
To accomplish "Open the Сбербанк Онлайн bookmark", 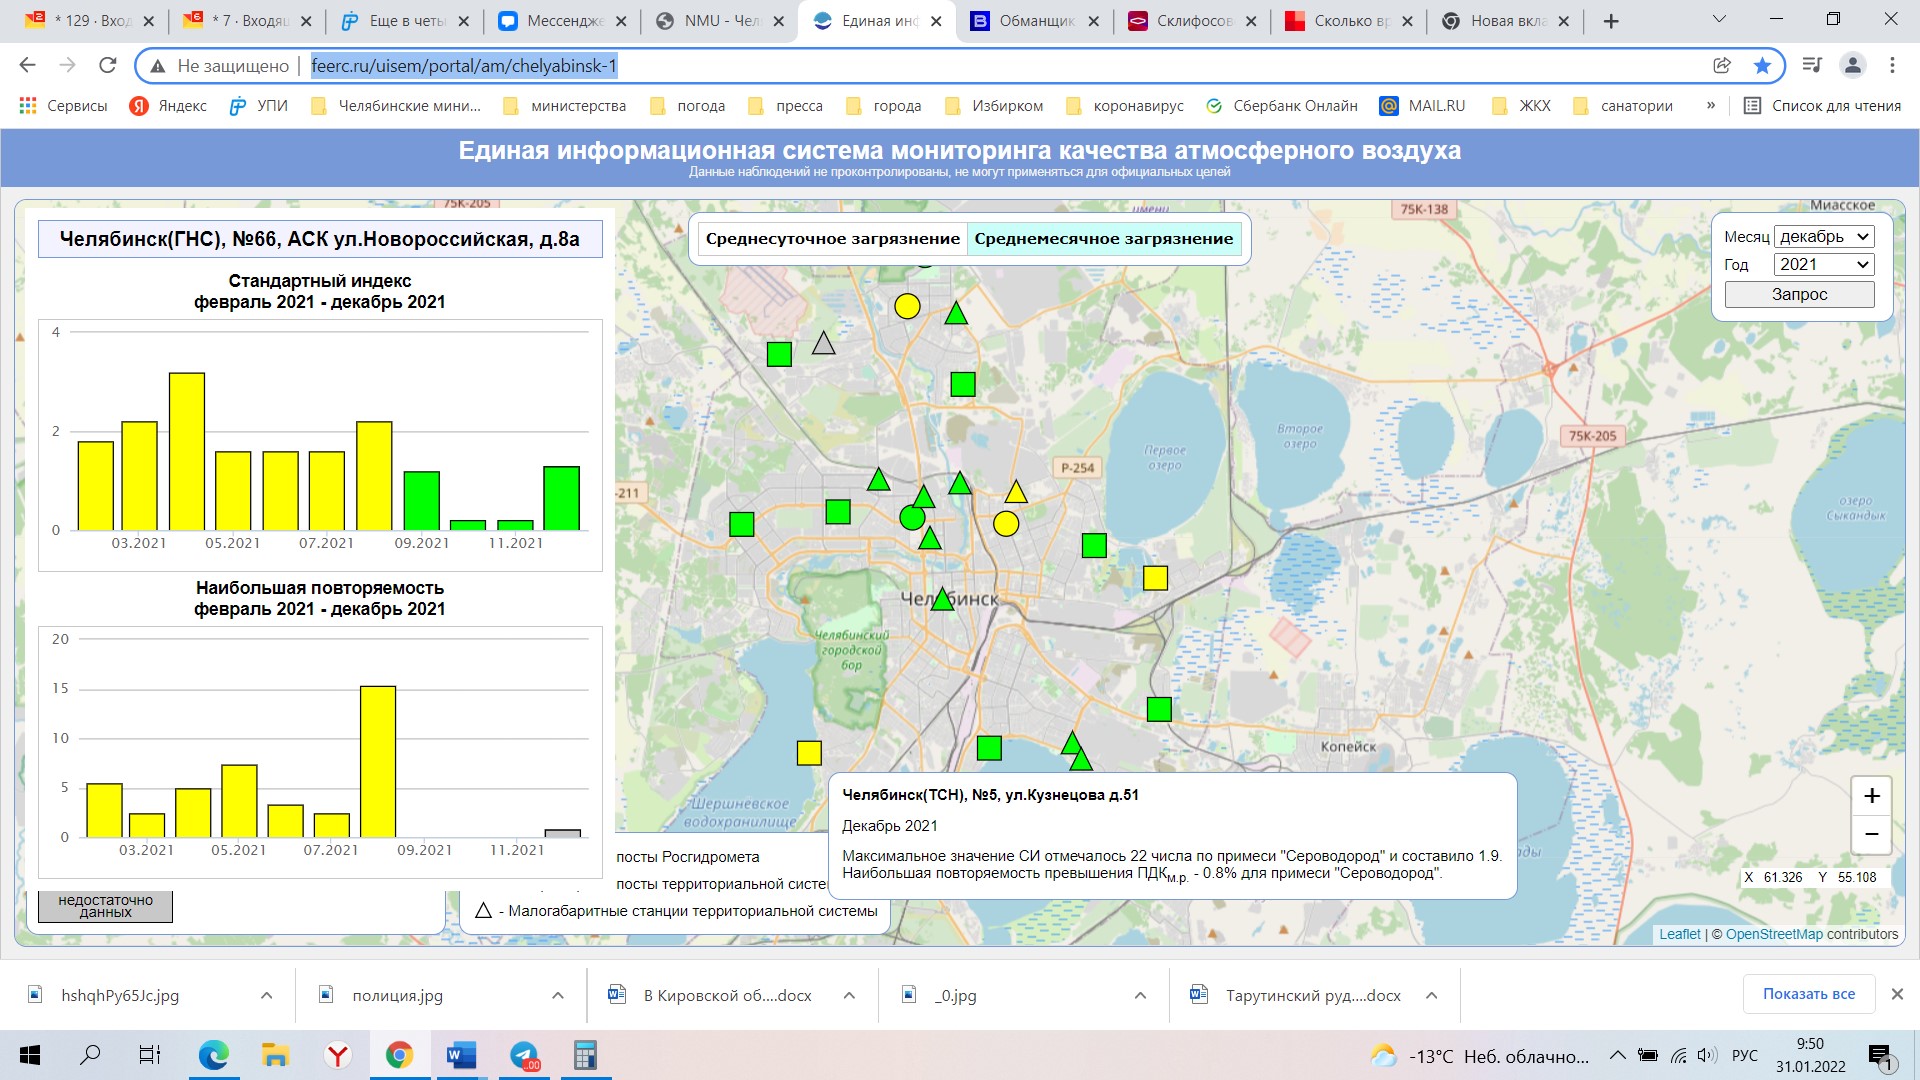I will [x=1282, y=106].
